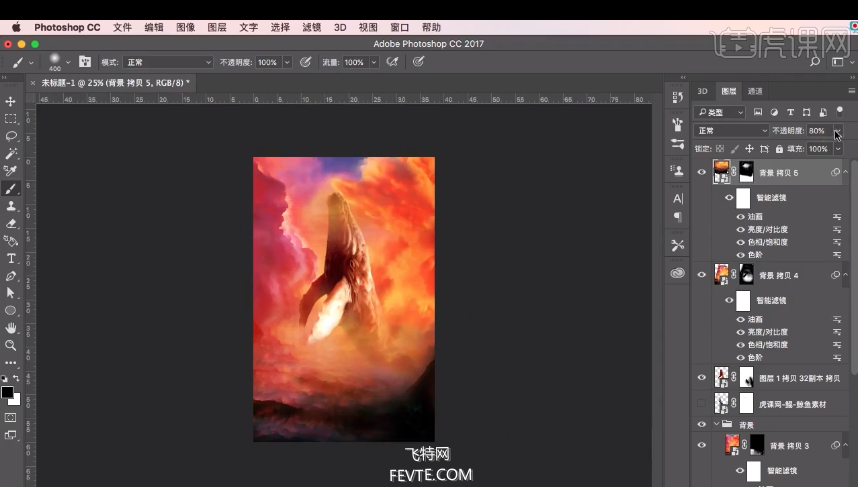Open the Brush presets panel icon
858x487 pixels.
677,125
